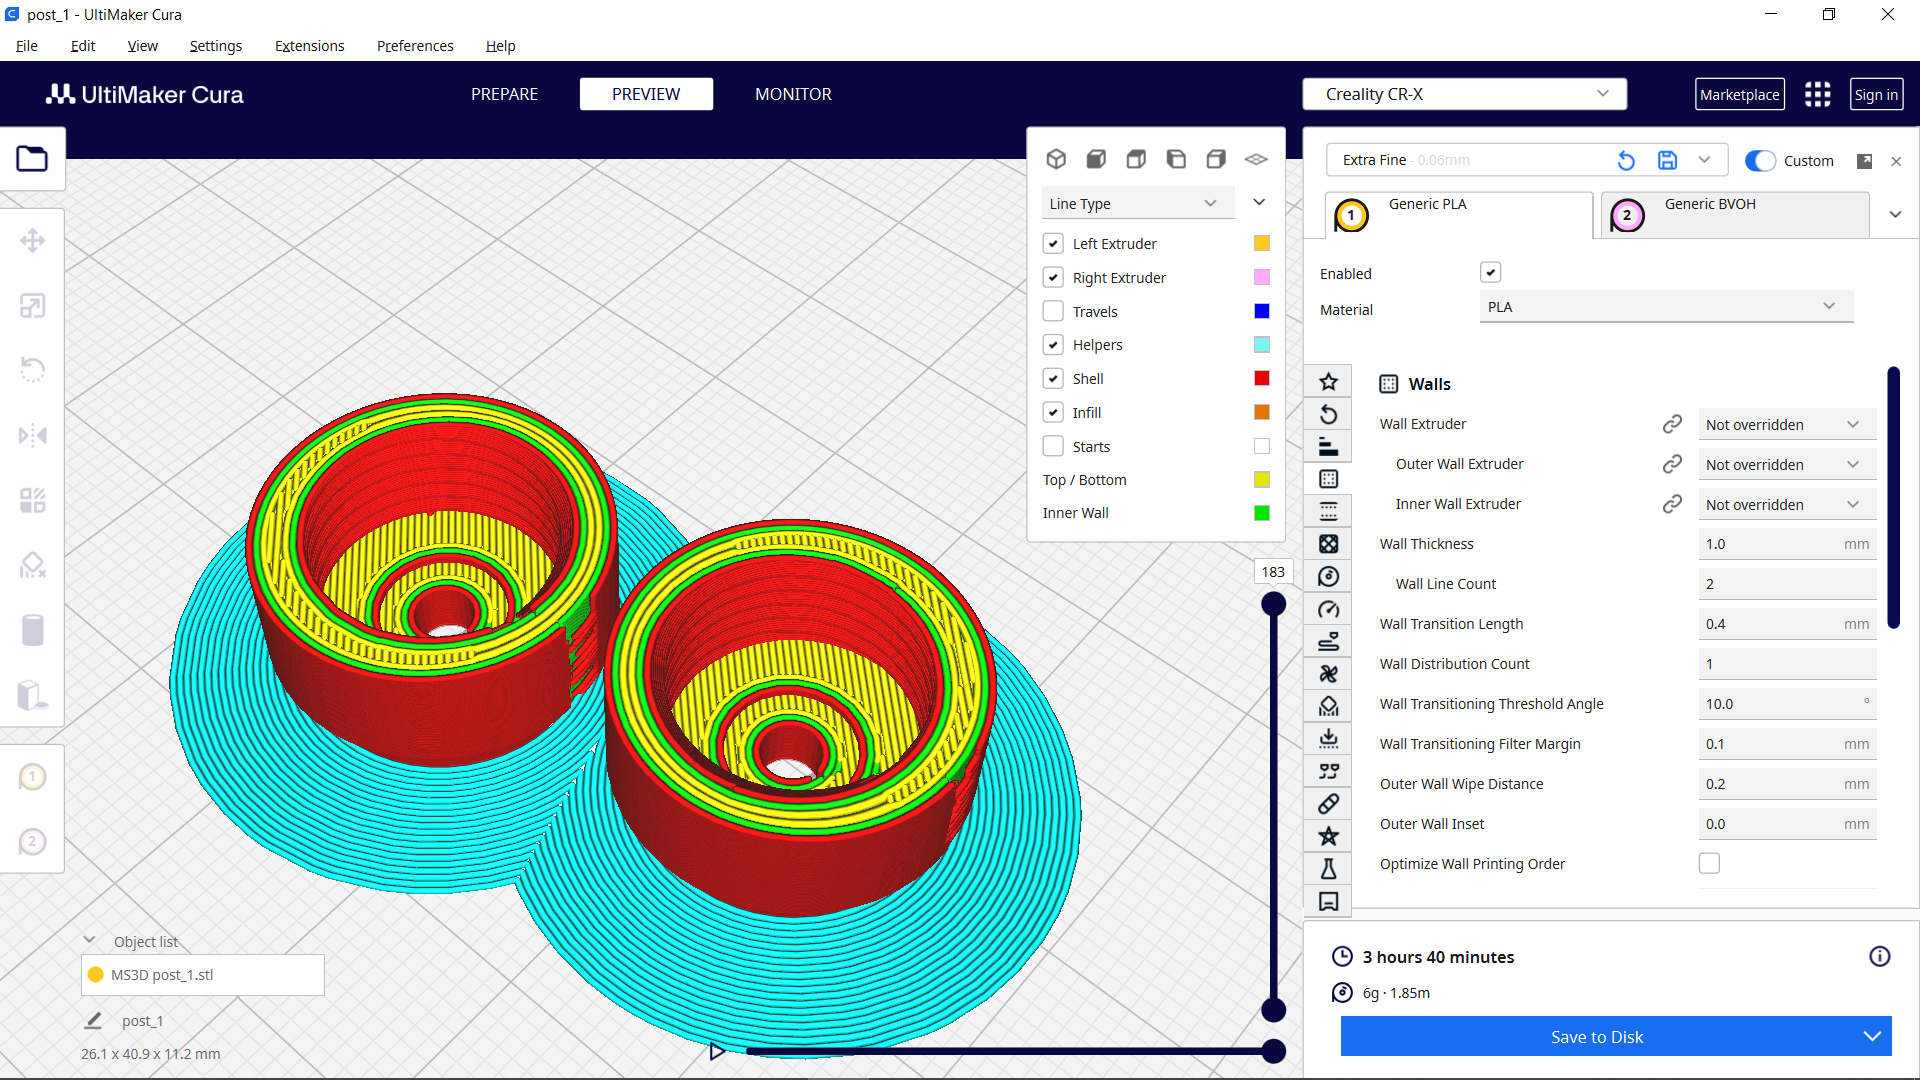Click the Marketplace button
This screenshot has width=1920, height=1080.
(x=1739, y=94)
